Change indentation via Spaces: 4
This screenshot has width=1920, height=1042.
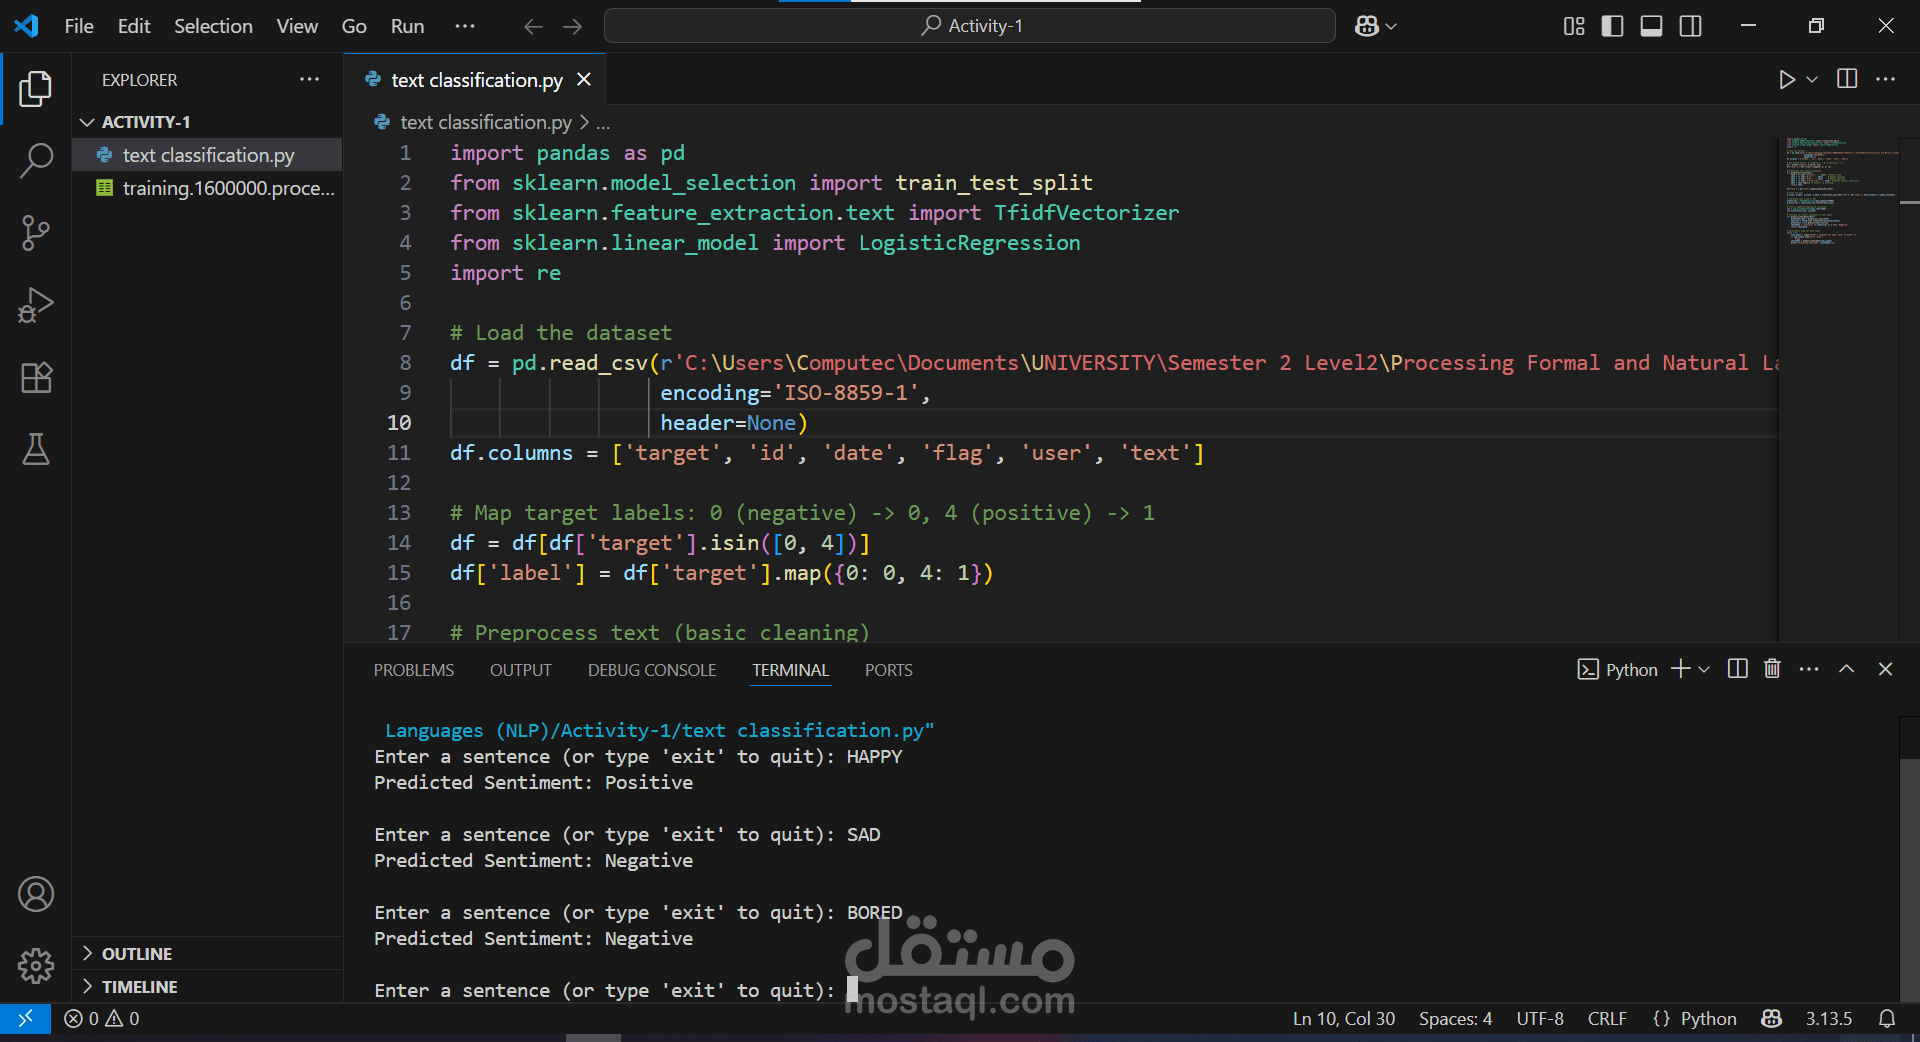pyautogui.click(x=1455, y=1018)
